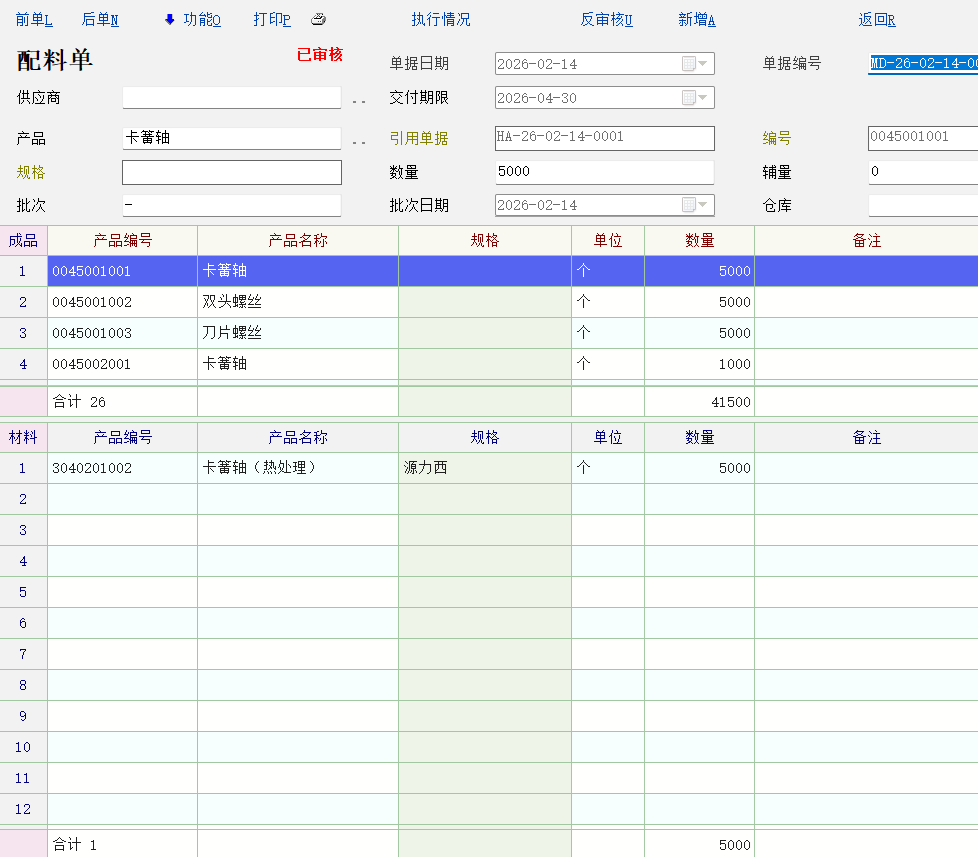Click 返回 to go back

(876, 20)
